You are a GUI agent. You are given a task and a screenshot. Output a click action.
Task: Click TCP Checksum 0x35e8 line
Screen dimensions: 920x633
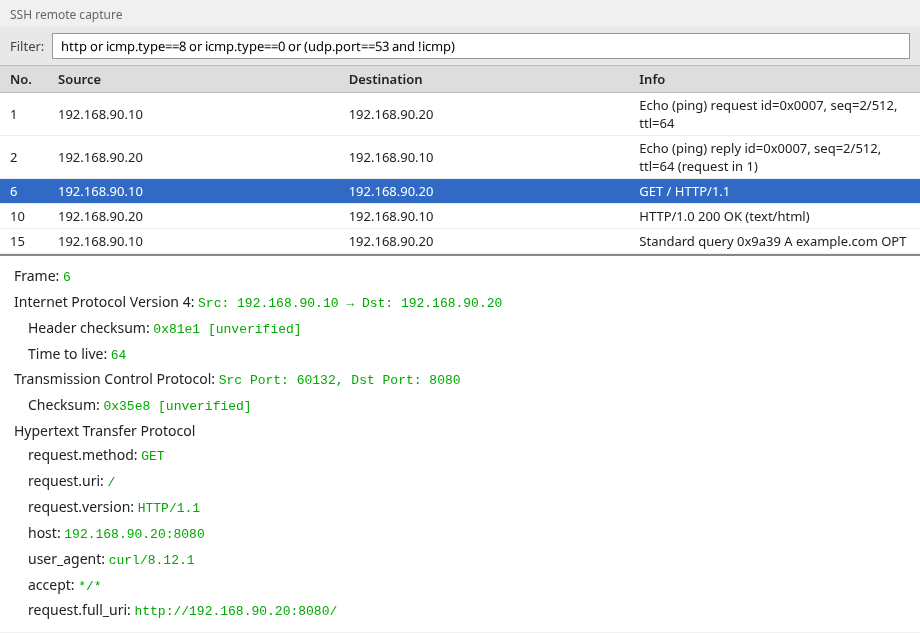(x=139, y=405)
